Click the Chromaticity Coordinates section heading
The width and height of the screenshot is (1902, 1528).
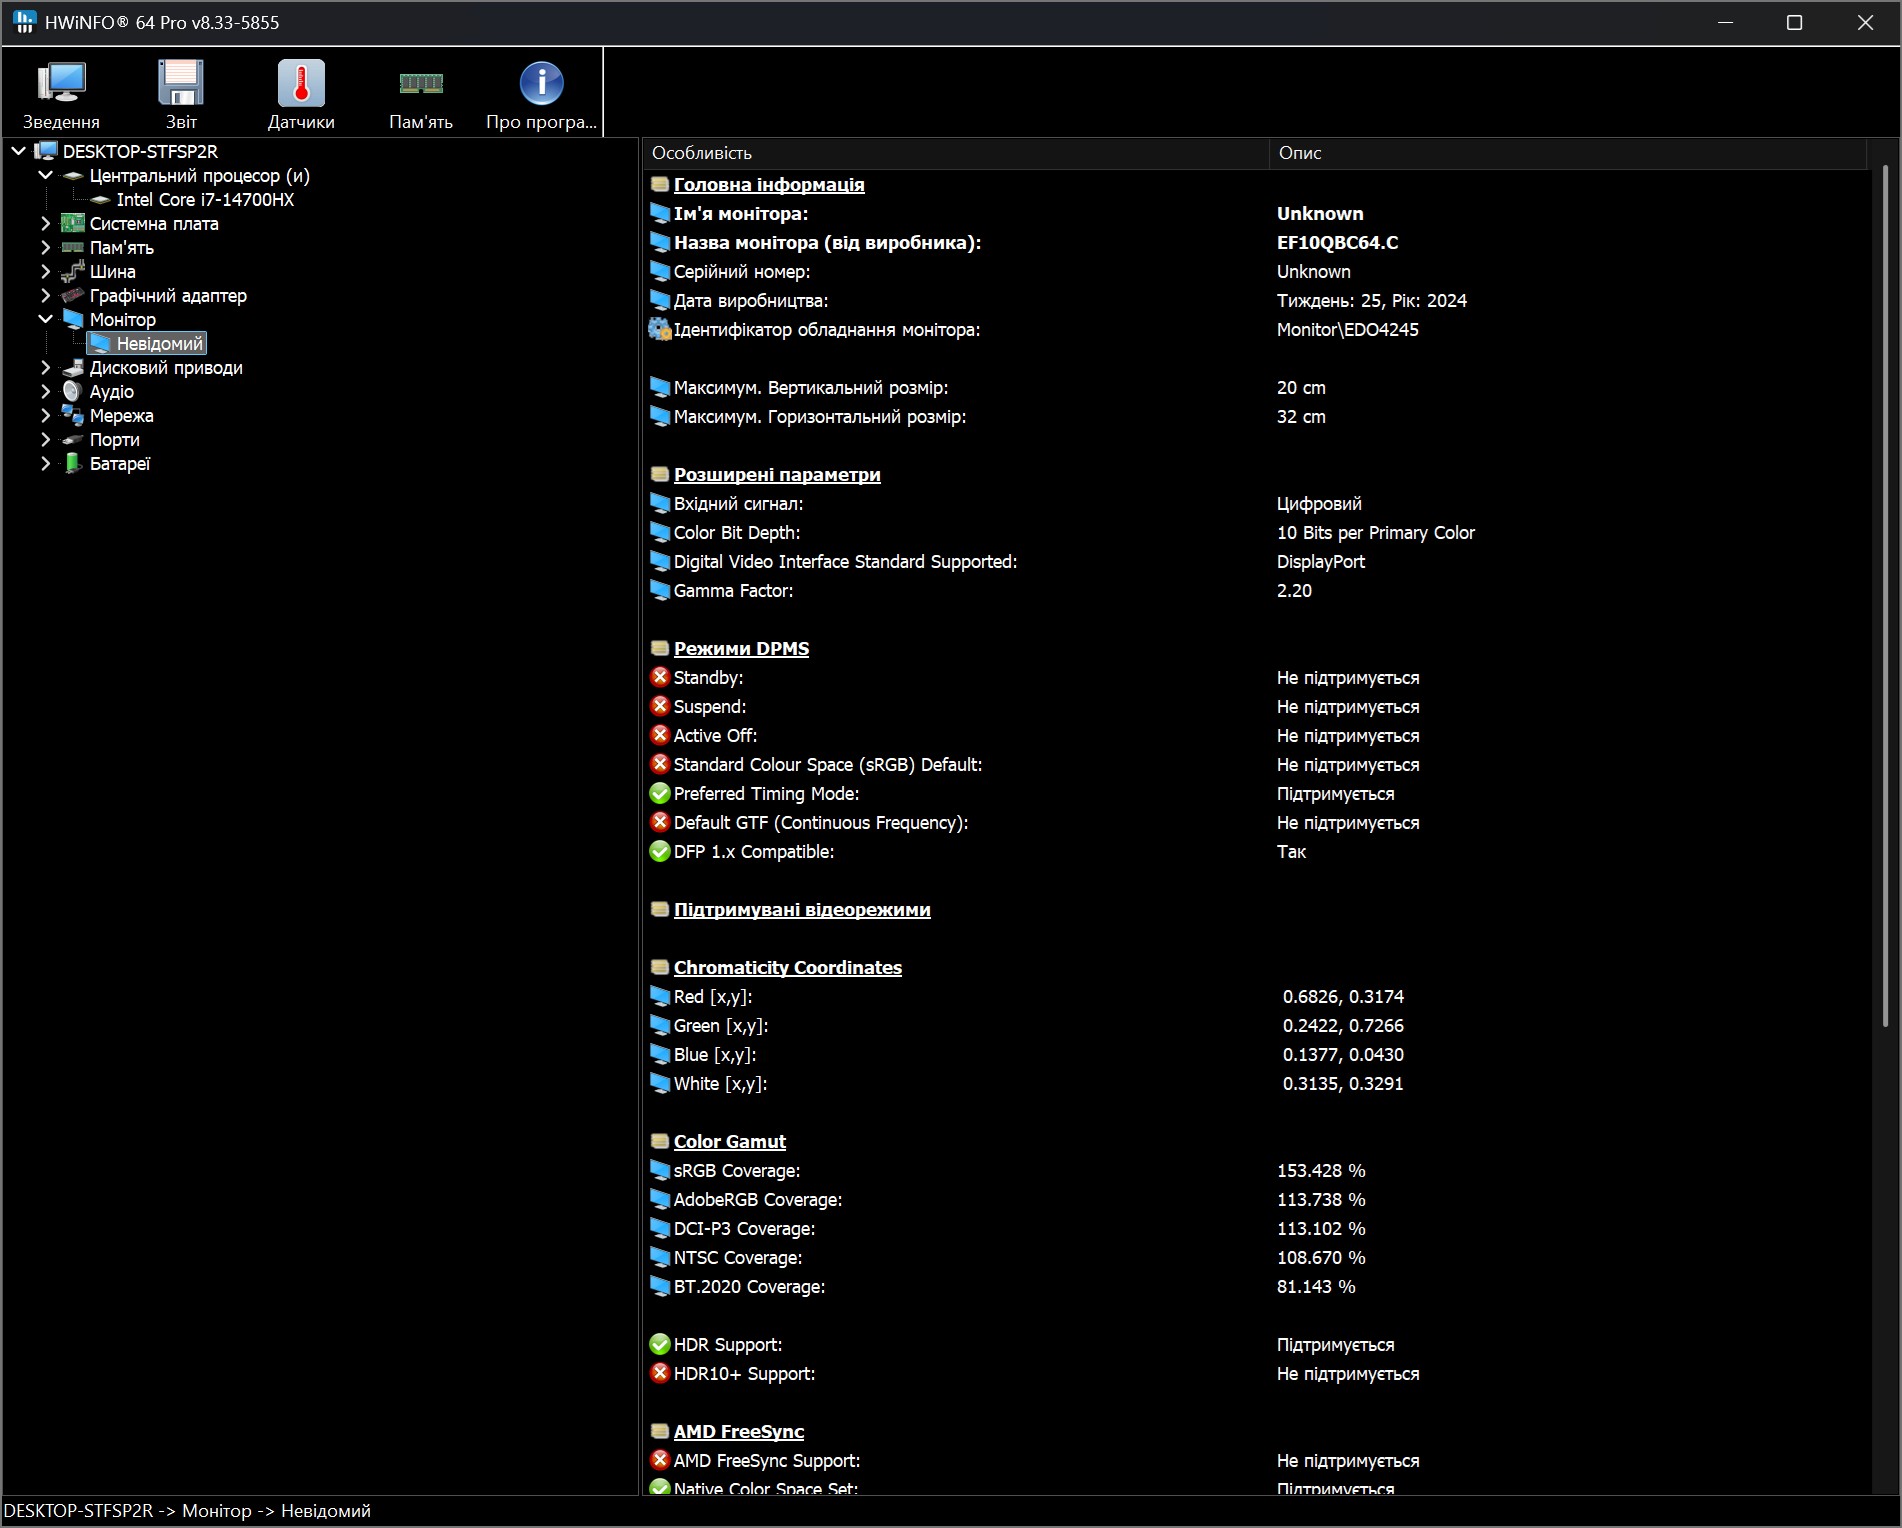click(788, 967)
